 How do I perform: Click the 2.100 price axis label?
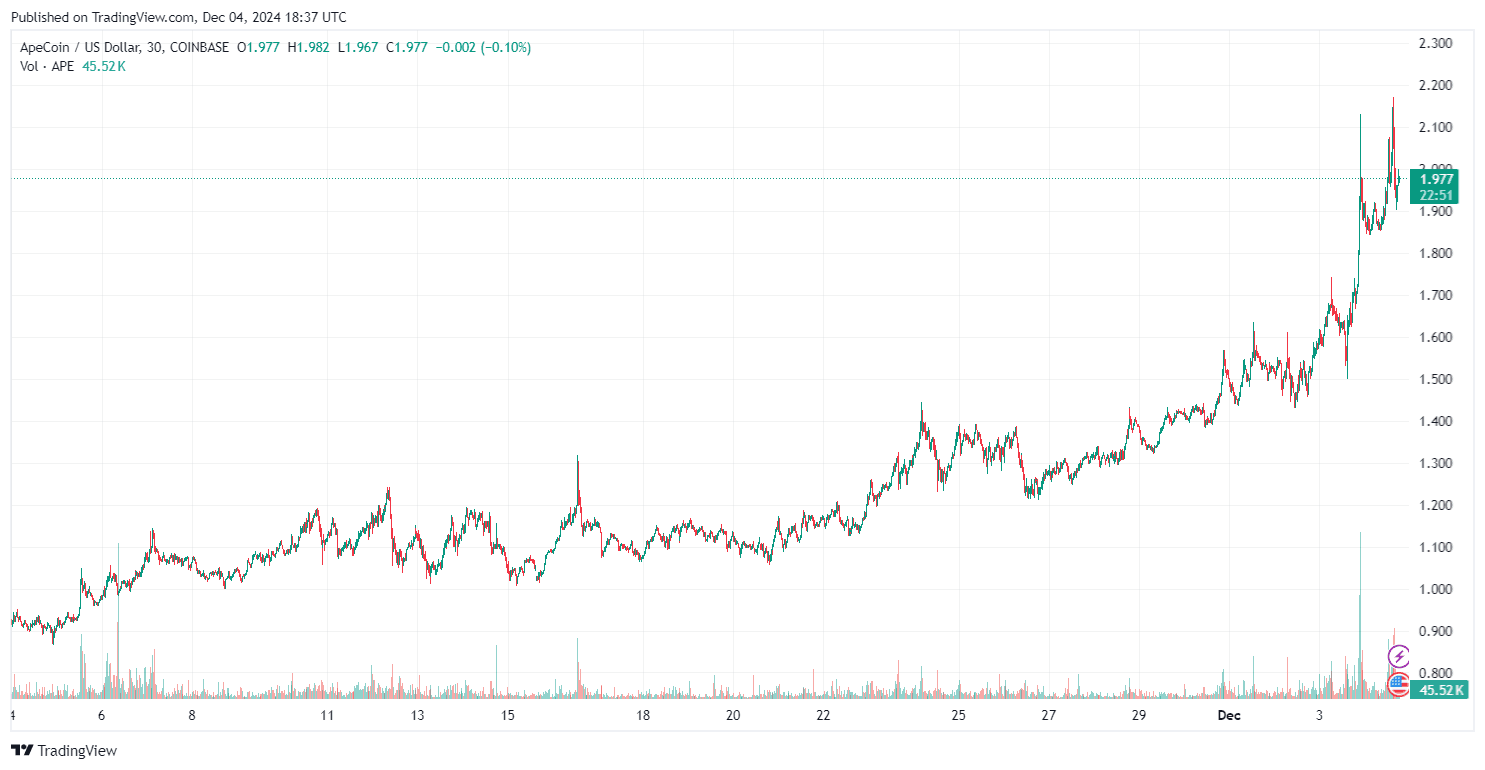pyautogui.click(x=1436, y=127)
